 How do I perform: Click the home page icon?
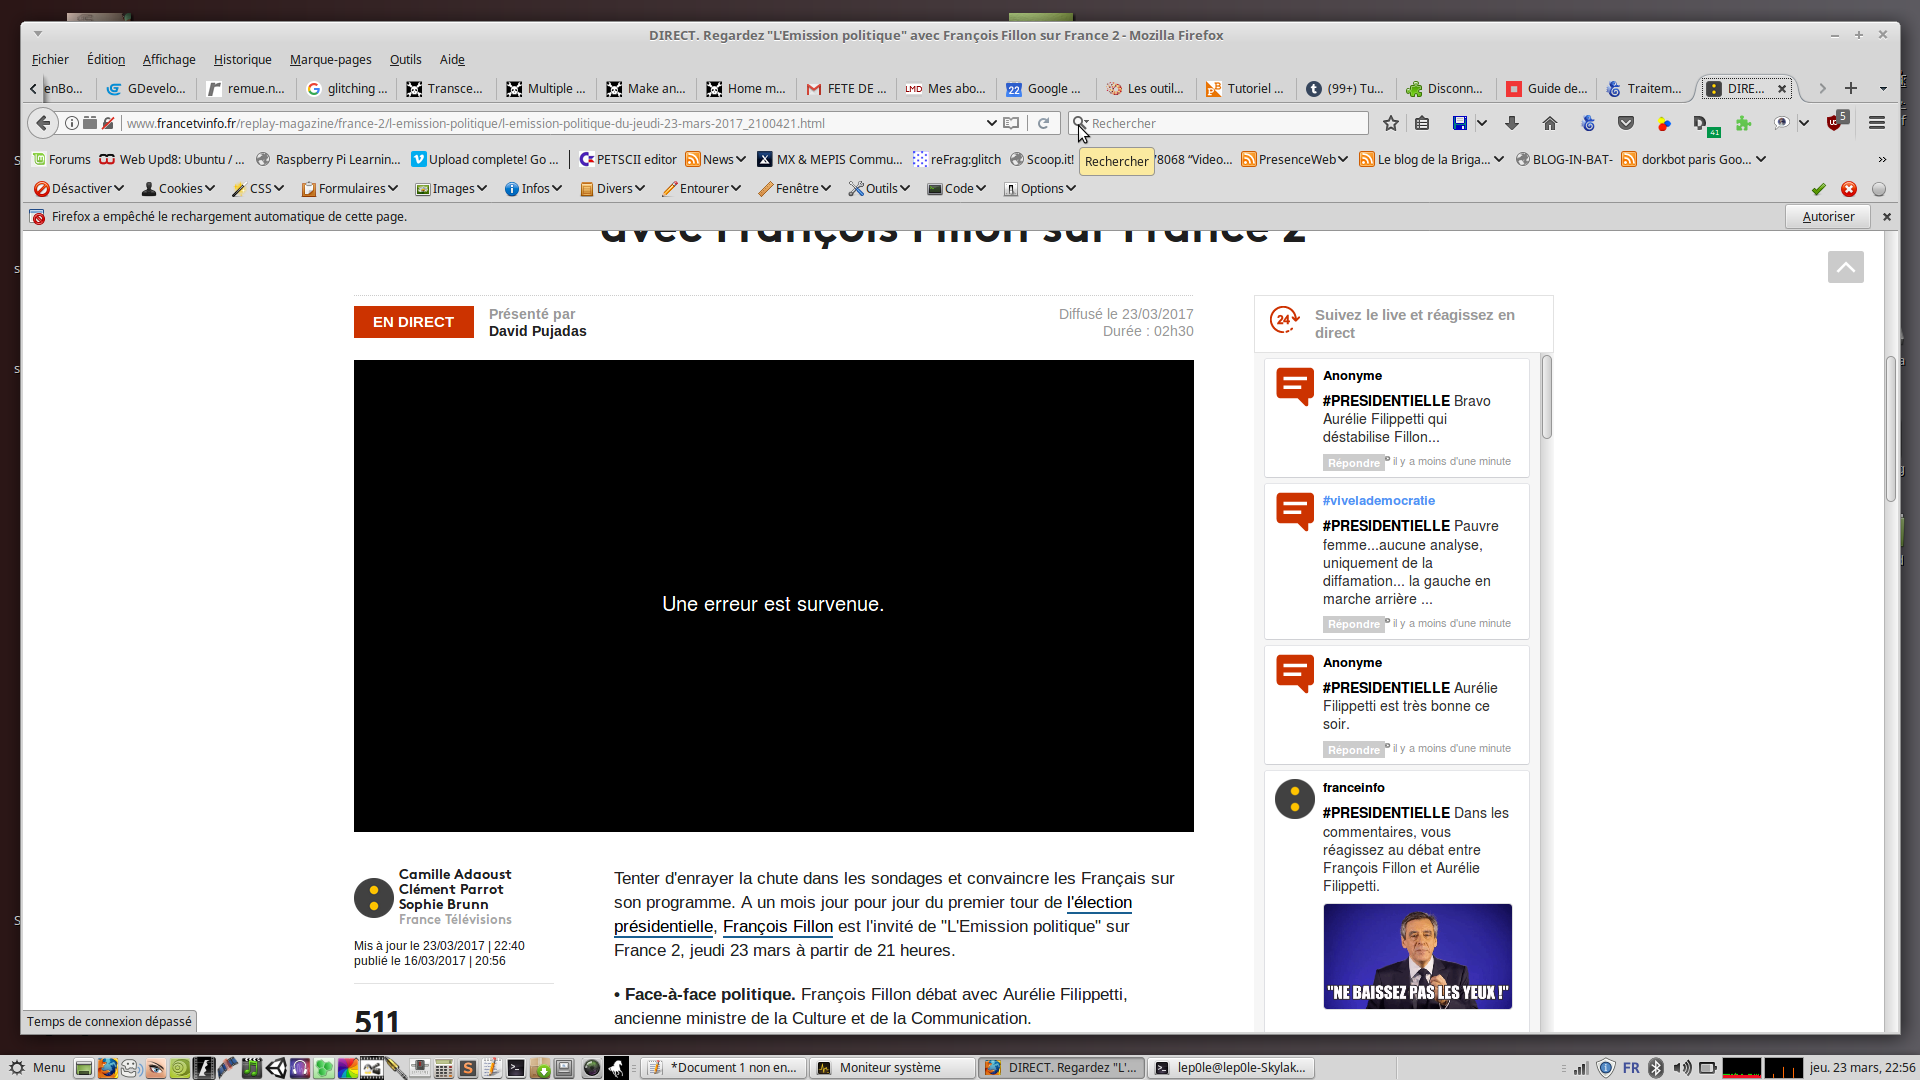(x=1549, y=123)
